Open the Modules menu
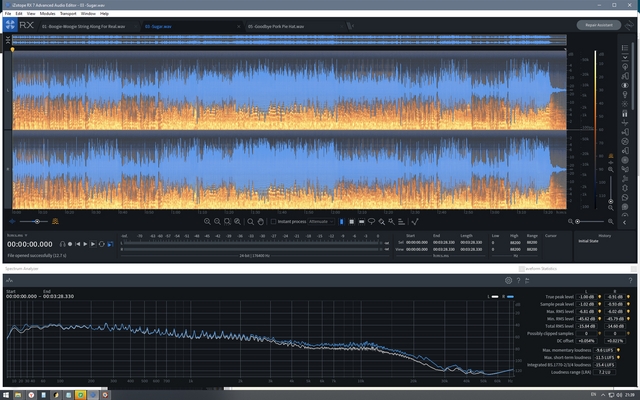 tap(48, 14)
